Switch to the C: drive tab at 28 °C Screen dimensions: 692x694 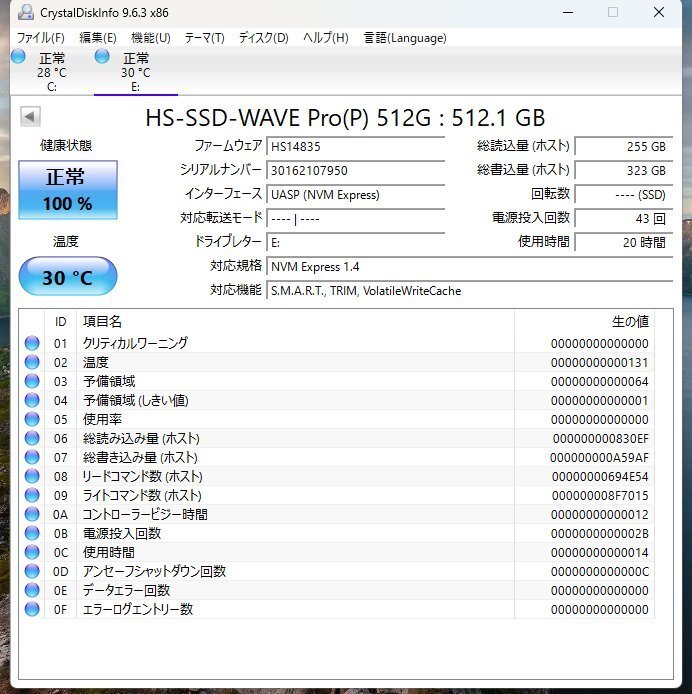tap(52, 71)
